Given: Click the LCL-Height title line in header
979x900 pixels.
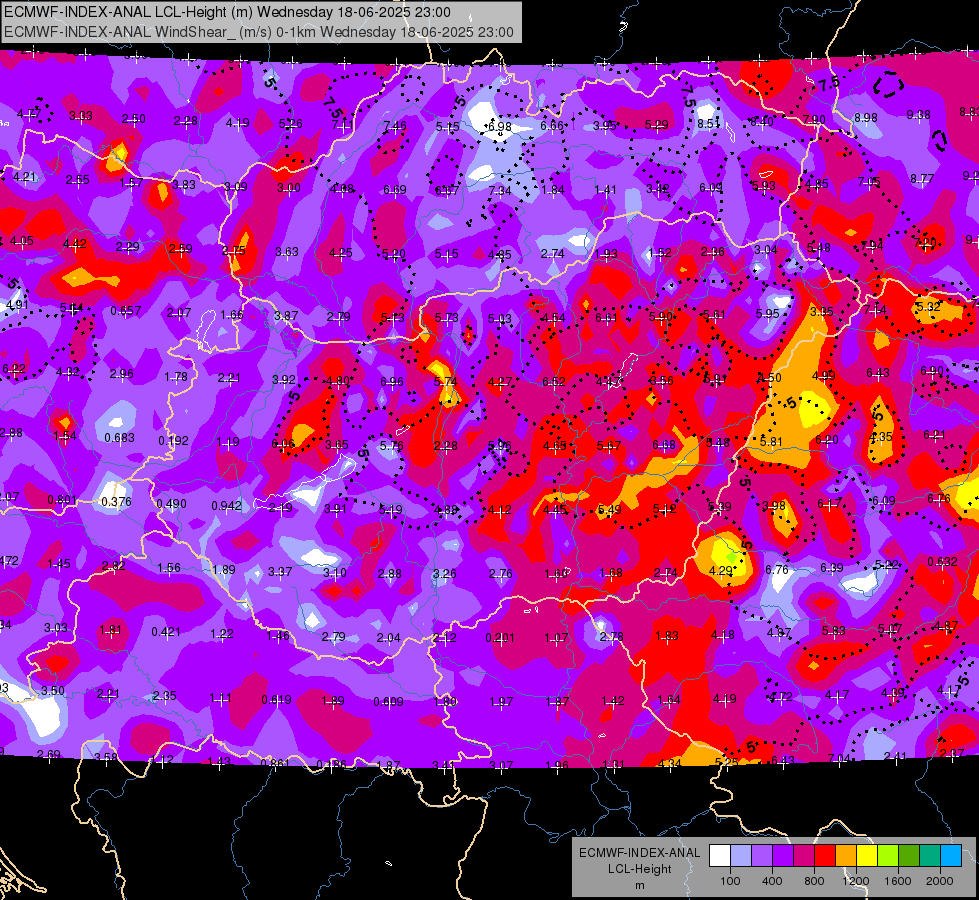Looking at the screenshot, I should pos(227,12).
